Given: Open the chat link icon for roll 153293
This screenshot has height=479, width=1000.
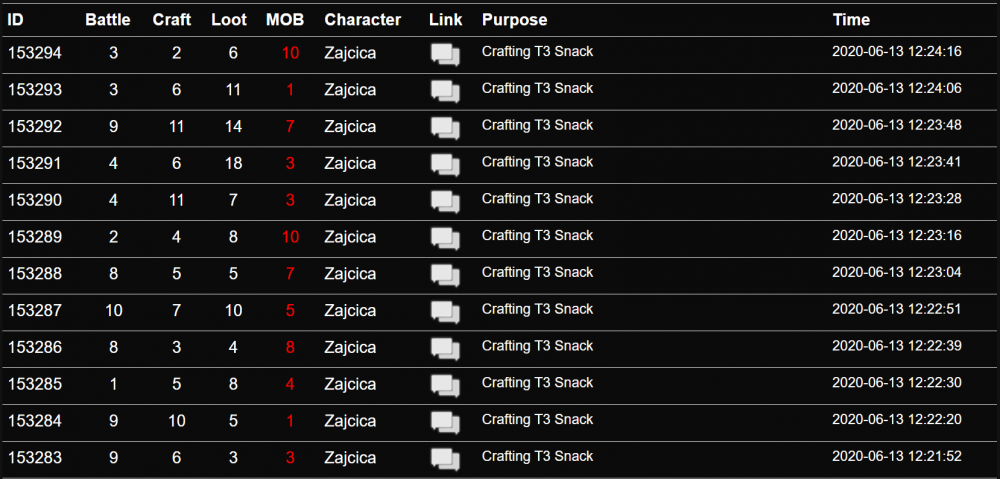Looking at the screenshot, I should (x=445, y=91).
